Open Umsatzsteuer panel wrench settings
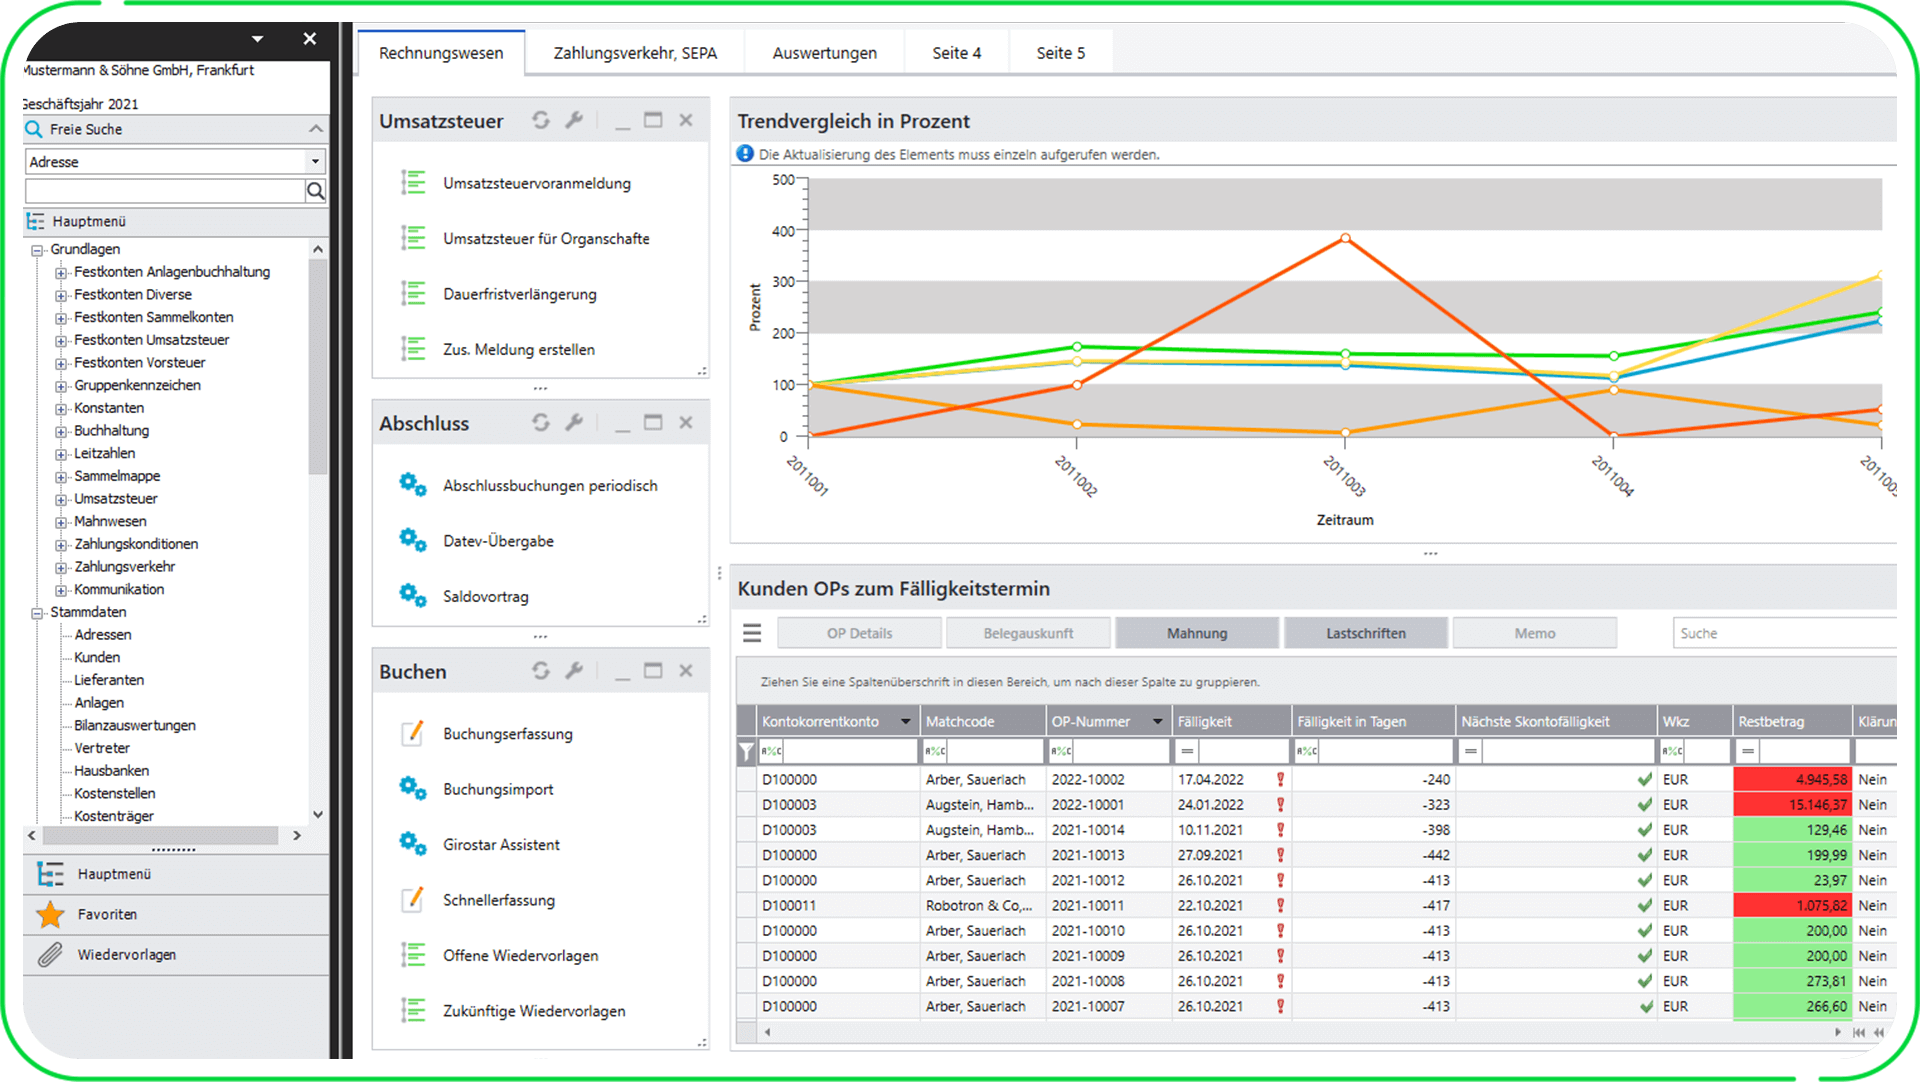 574,120
